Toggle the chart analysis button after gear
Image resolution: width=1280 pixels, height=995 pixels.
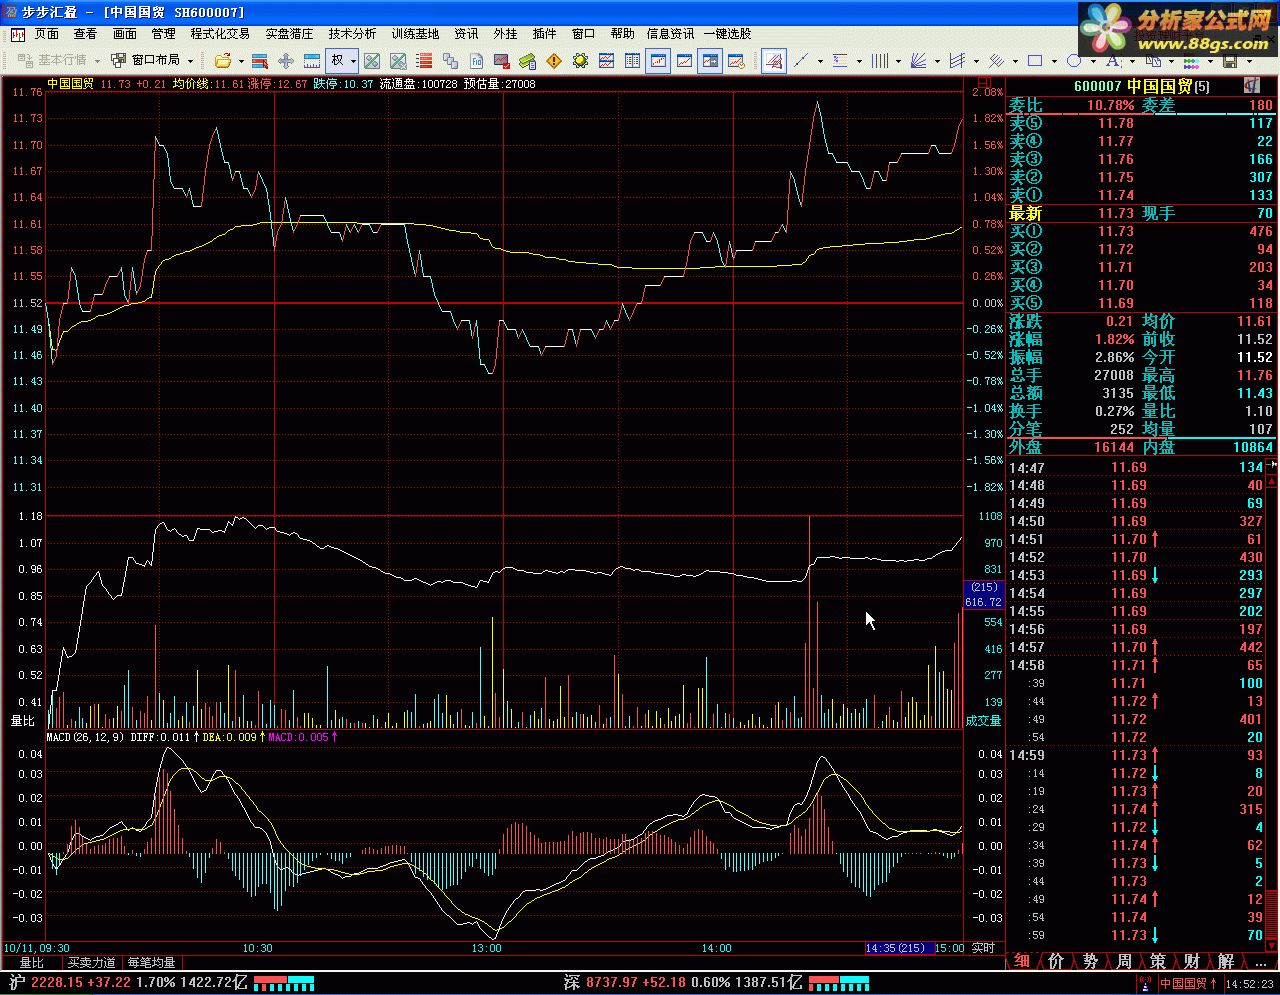tap(606, 61)
